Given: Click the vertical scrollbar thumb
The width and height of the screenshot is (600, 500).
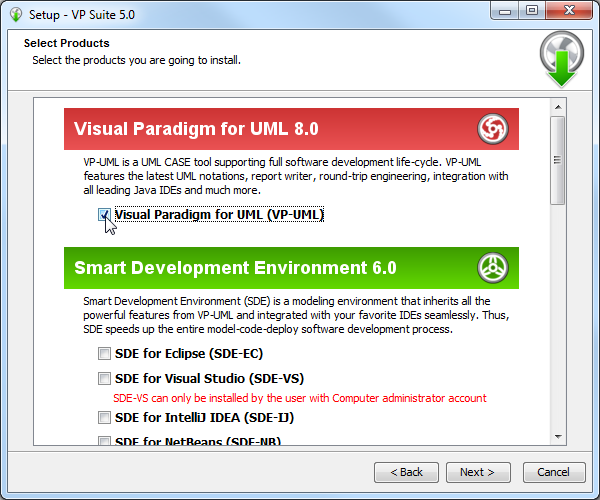Looking at the screenshot, I should 558,160.
